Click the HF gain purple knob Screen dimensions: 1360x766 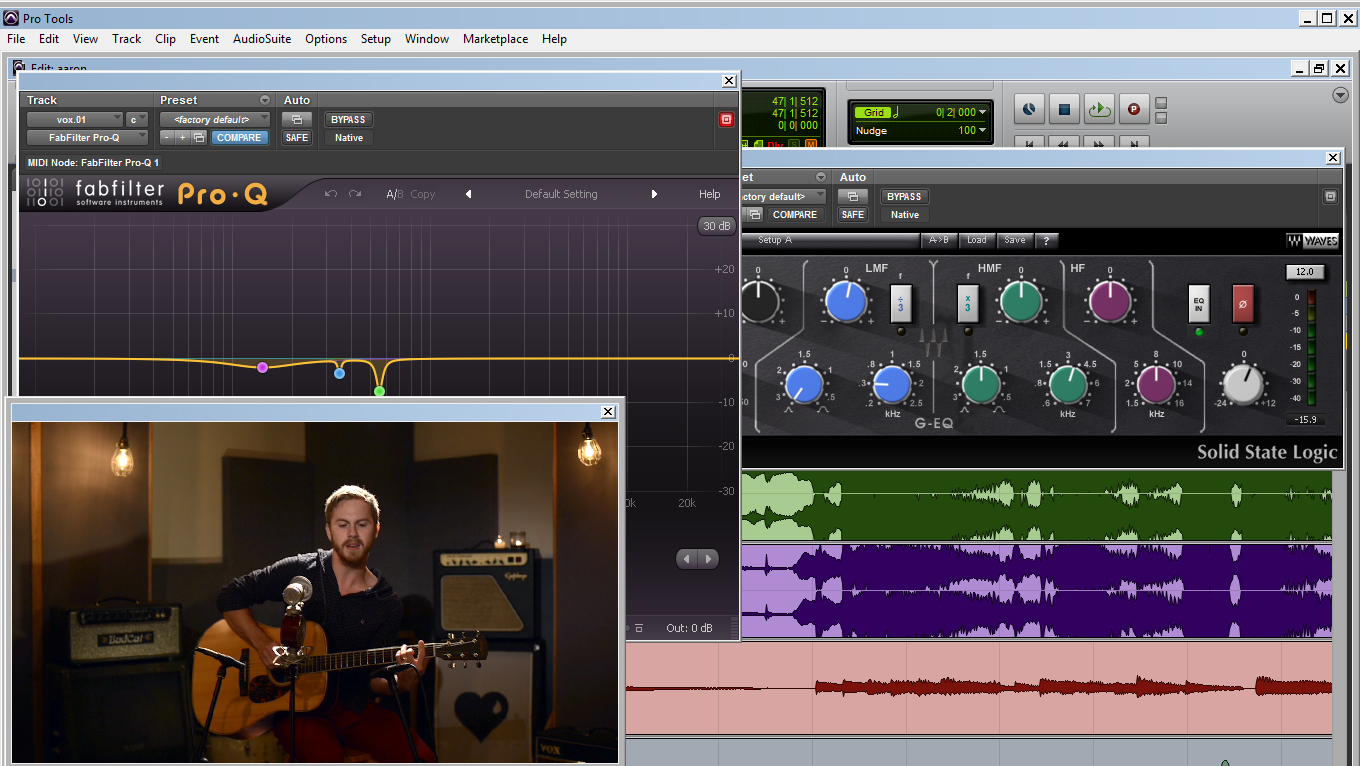click(x=1109, y=301)
